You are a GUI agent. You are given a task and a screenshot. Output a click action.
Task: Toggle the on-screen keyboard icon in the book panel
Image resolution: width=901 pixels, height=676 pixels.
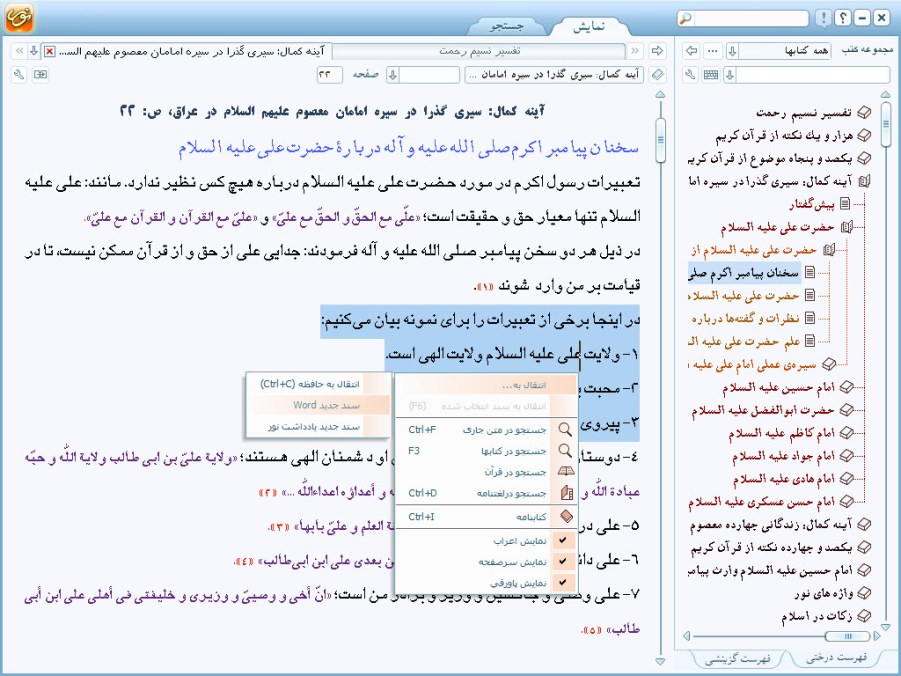[710, 75]
